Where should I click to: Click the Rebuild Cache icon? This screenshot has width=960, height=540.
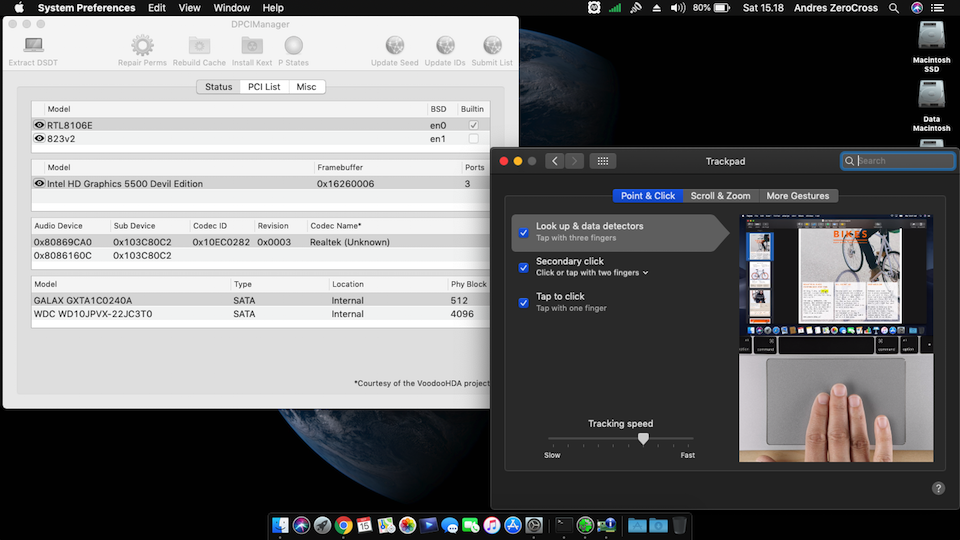click(x=199, y=46)
